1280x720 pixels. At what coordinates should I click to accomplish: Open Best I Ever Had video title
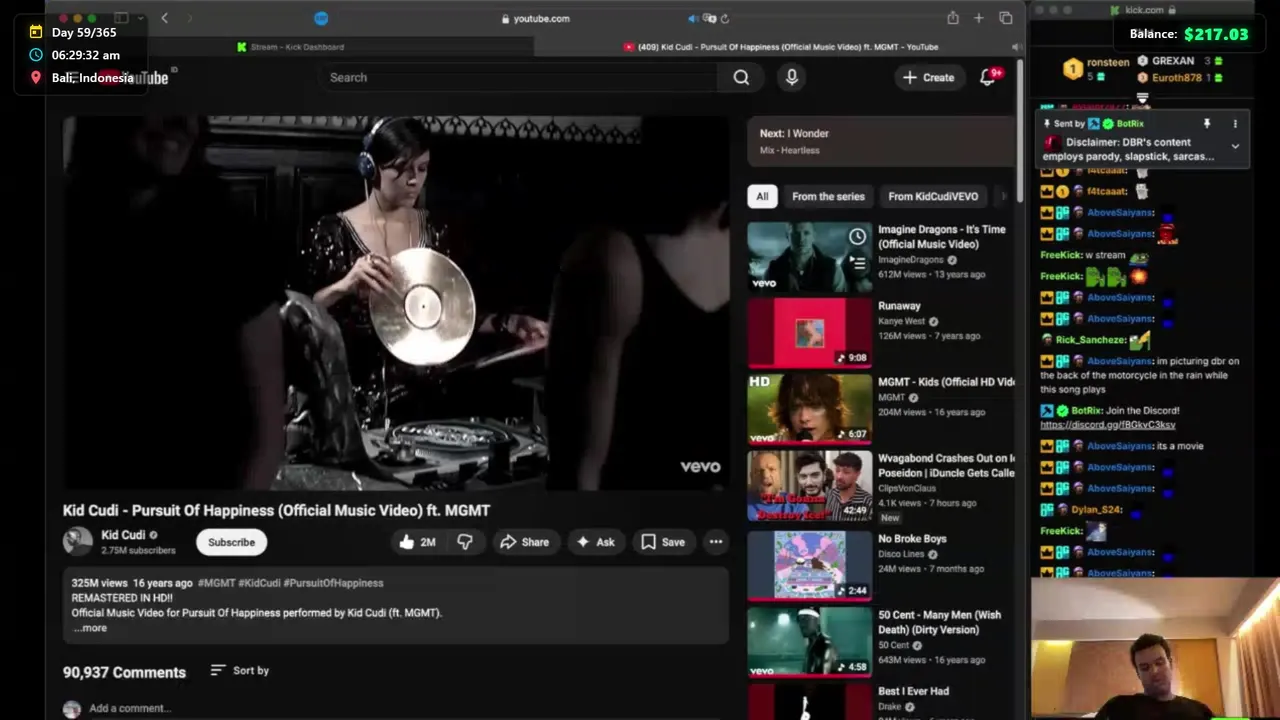point(913,691)
